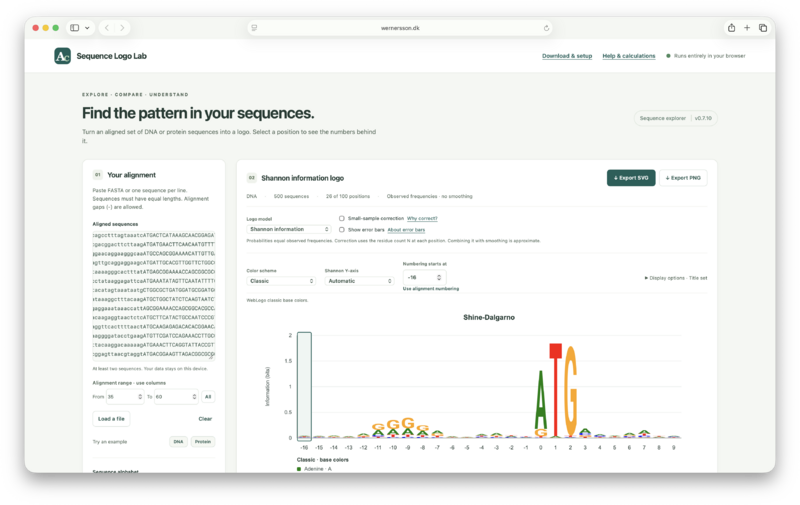This screenshot has width=800, height=505.
Task: Click the page settings icon in the address bar
Action: [x=254, y=28]
